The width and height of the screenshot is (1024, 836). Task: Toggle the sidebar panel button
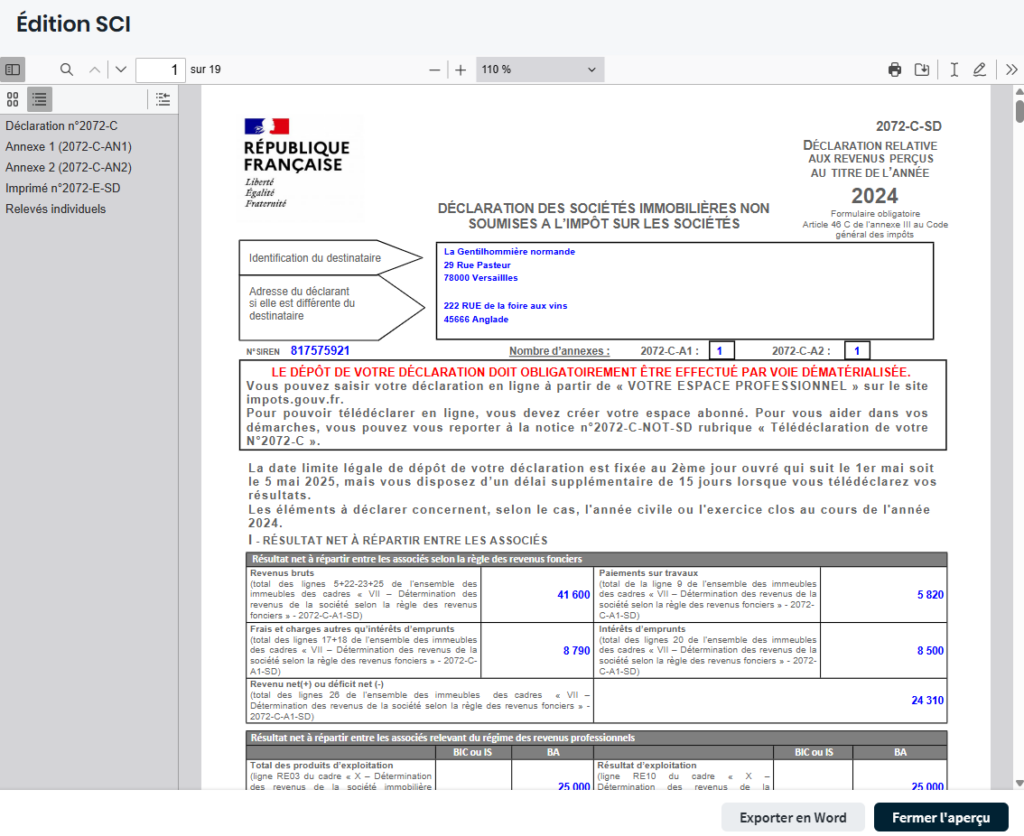pos(13,70)
